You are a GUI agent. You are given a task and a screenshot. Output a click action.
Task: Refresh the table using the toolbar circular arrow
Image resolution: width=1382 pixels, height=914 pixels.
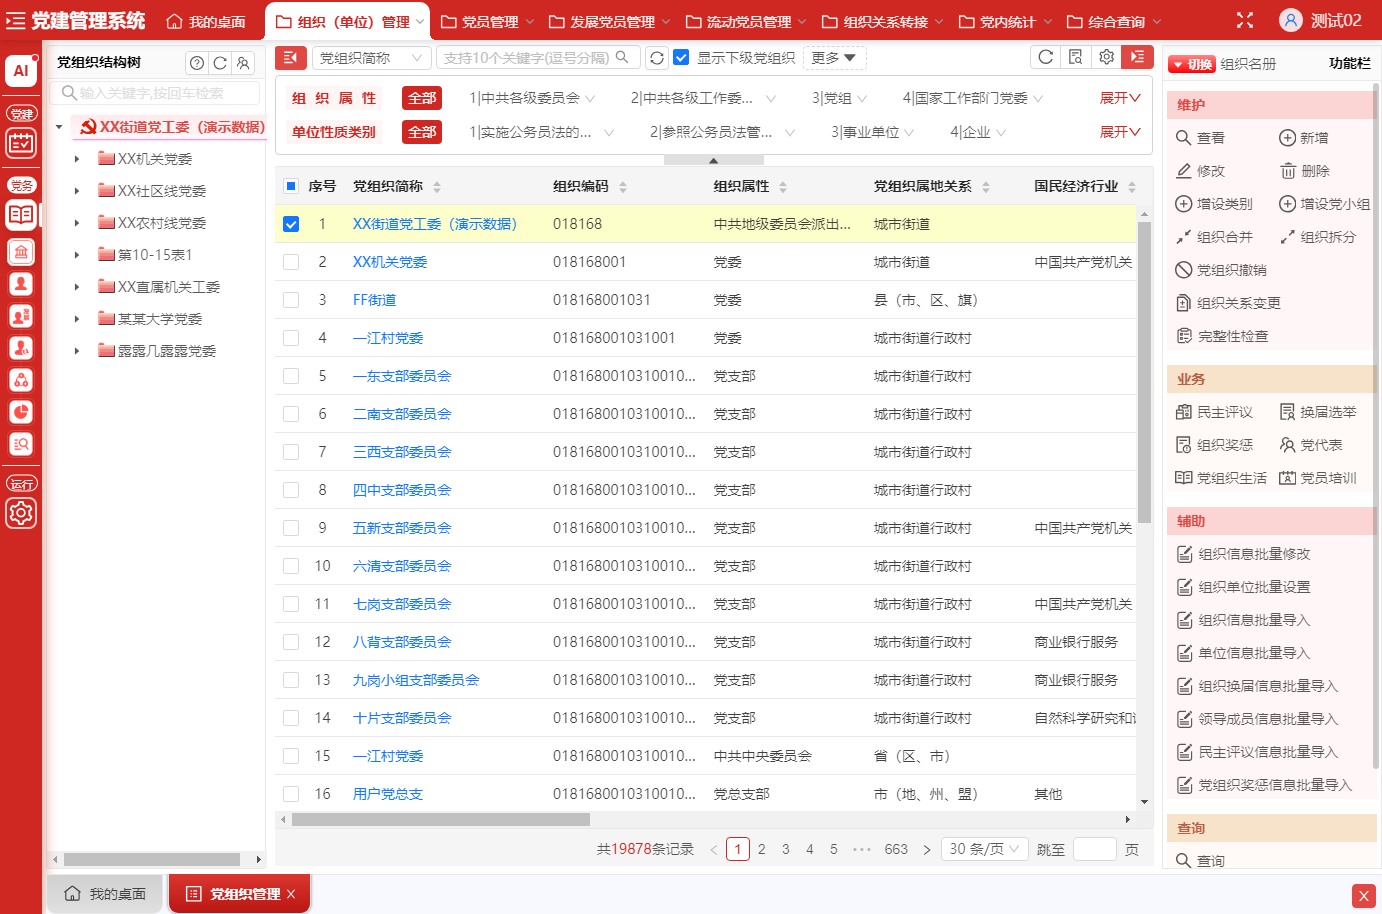(x=1046, y=57)
